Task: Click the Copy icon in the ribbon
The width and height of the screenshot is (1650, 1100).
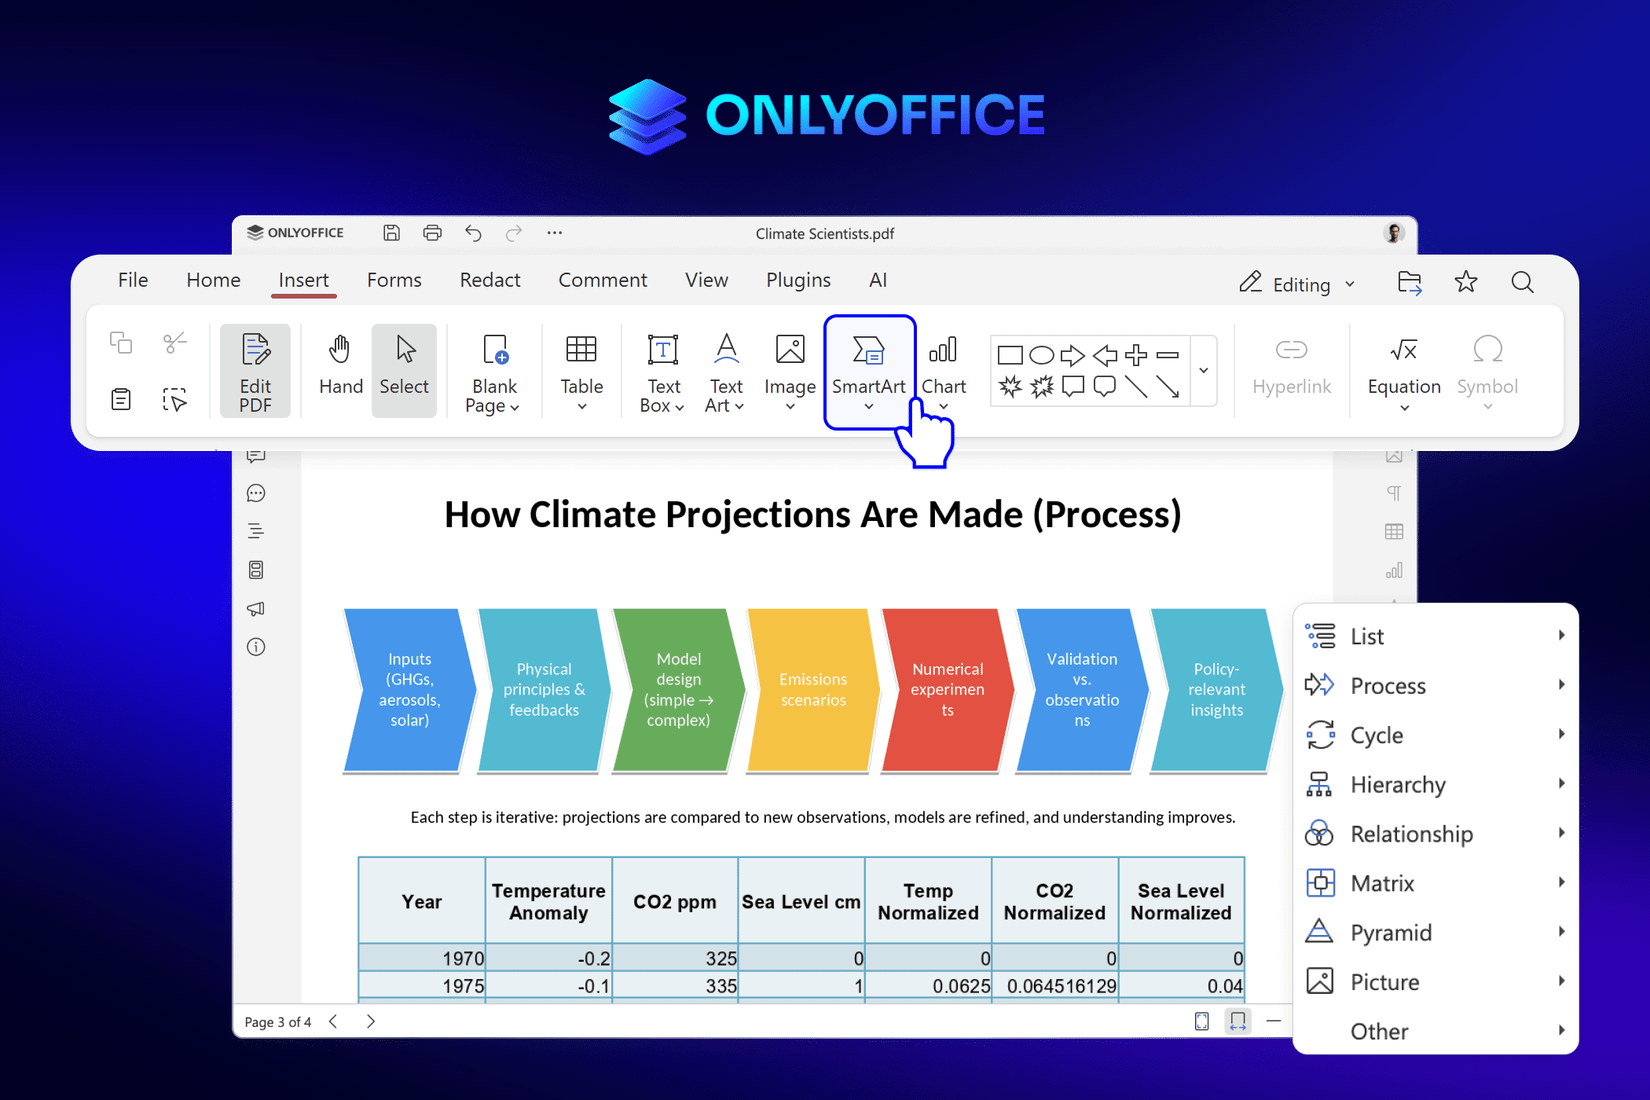Action: (x=121, y=343)
